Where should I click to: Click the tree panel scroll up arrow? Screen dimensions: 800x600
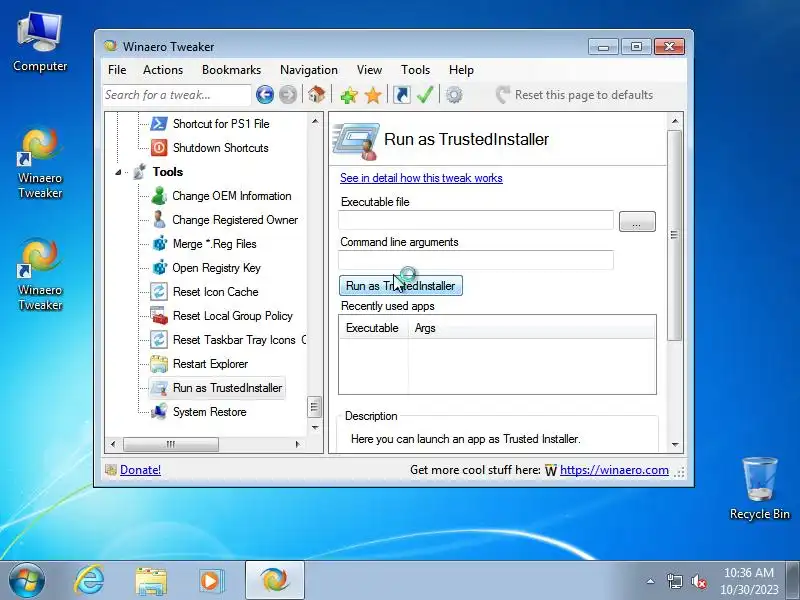[315, 121]
